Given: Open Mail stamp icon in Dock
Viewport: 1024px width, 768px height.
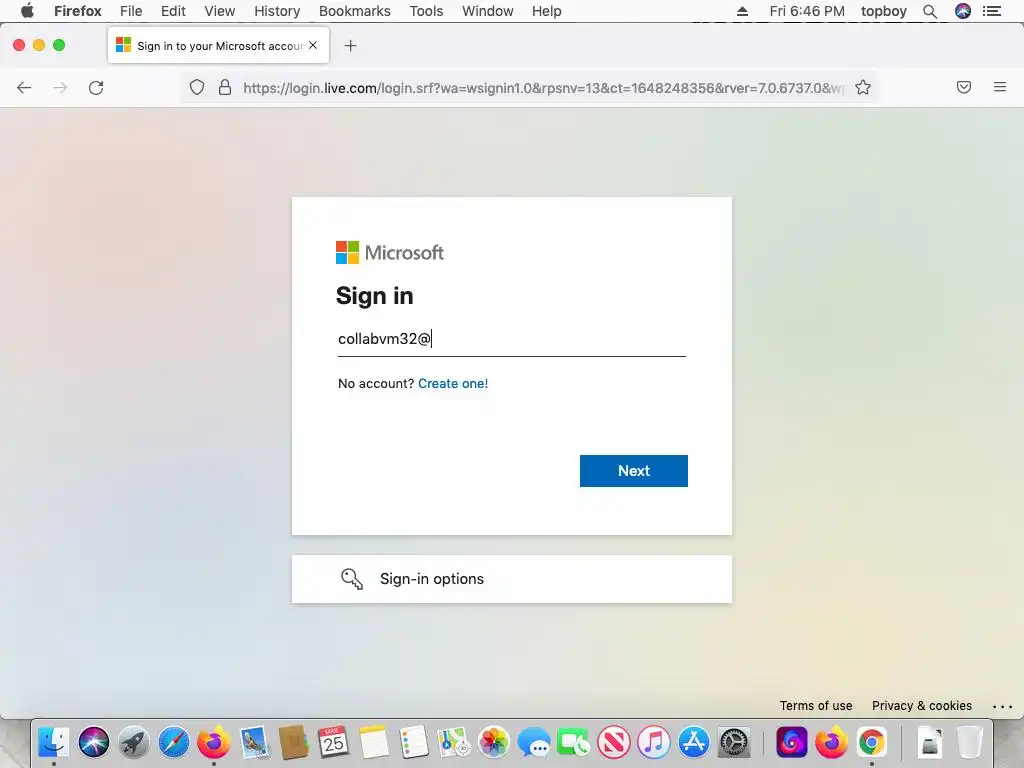Looking at the screenshot, I should point(254,743).
